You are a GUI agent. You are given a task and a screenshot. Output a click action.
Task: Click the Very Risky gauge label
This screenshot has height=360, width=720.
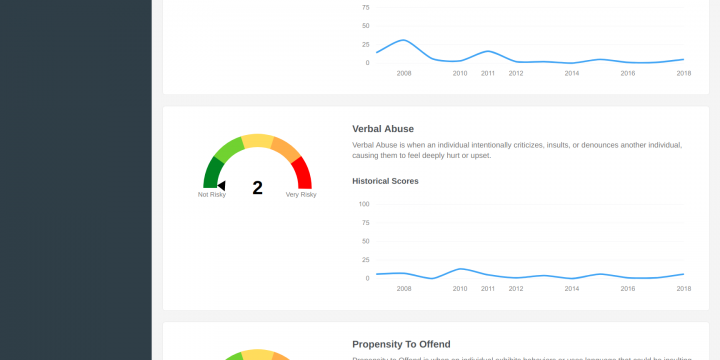pos(301,195)
